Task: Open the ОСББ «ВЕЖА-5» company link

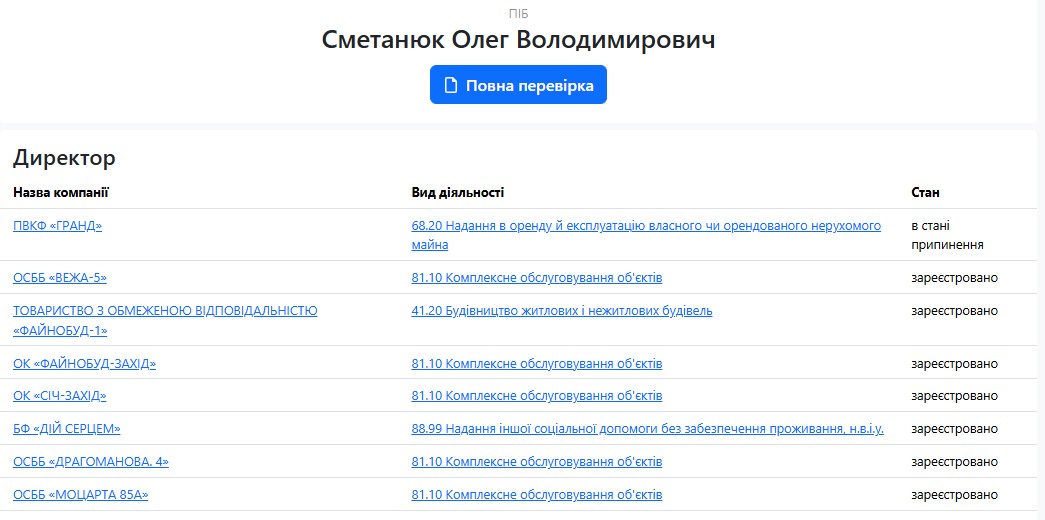Action: coord(60,277)
